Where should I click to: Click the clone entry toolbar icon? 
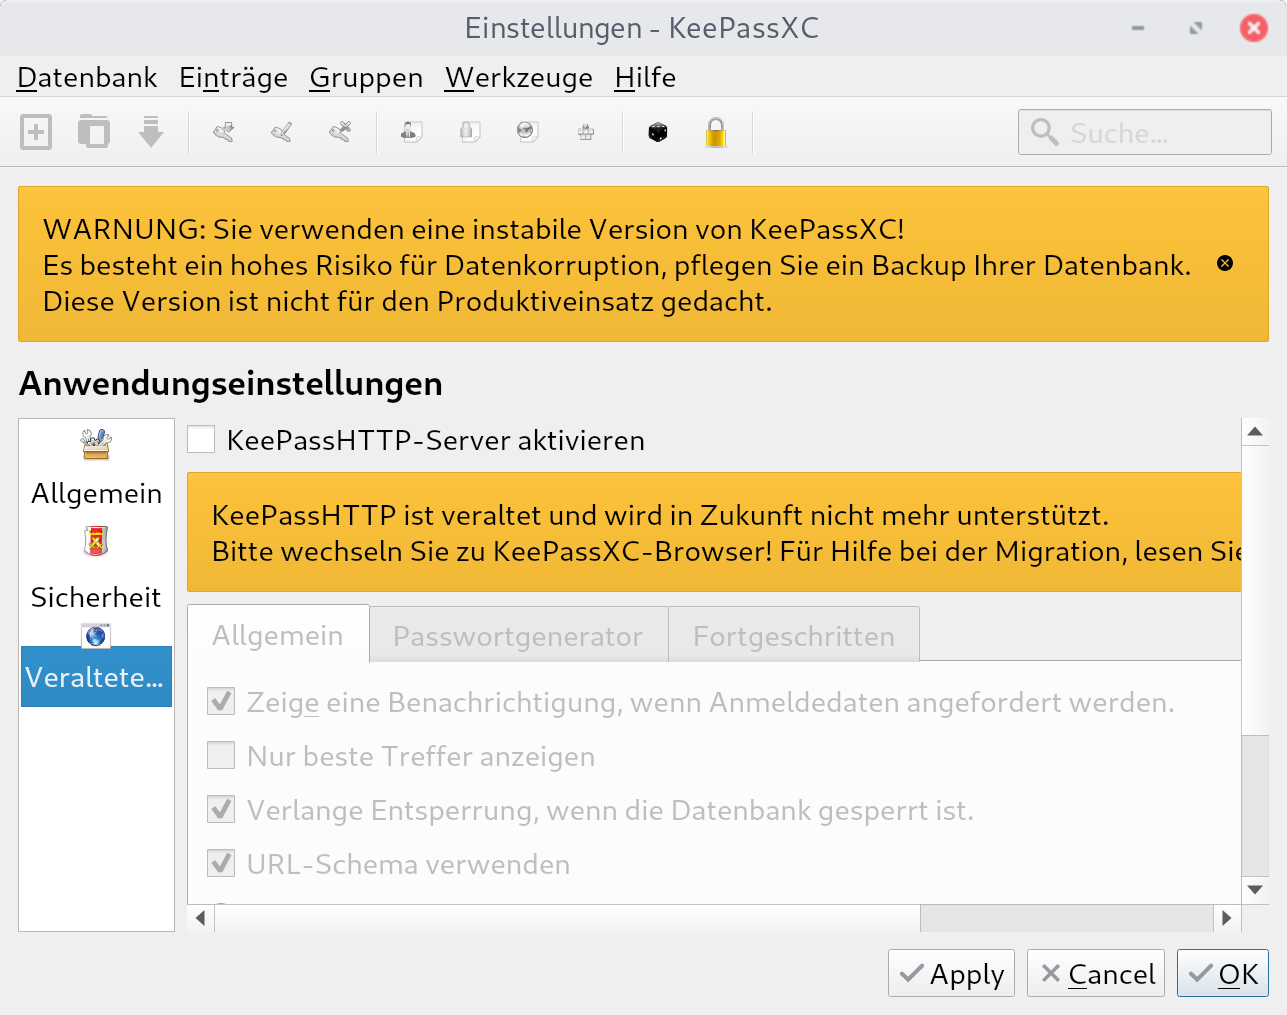point(93,131)
